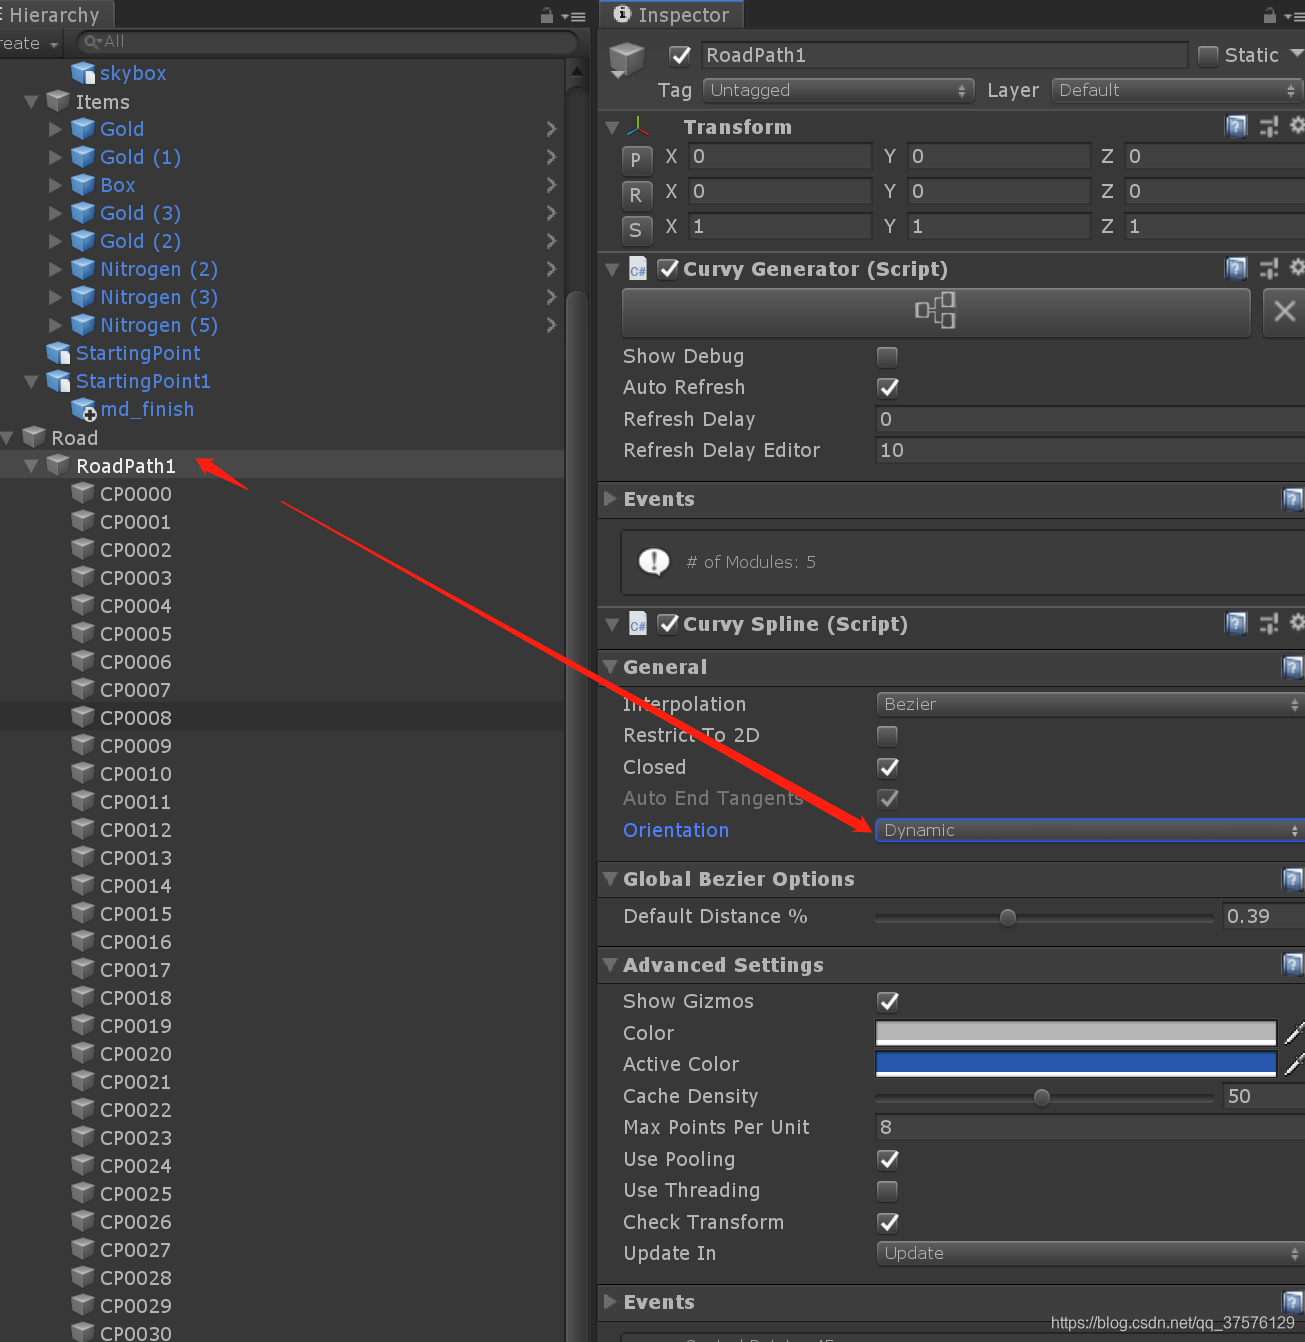Click the RoadPath1 cube icon in Inspector

click(x=627, y=58)
